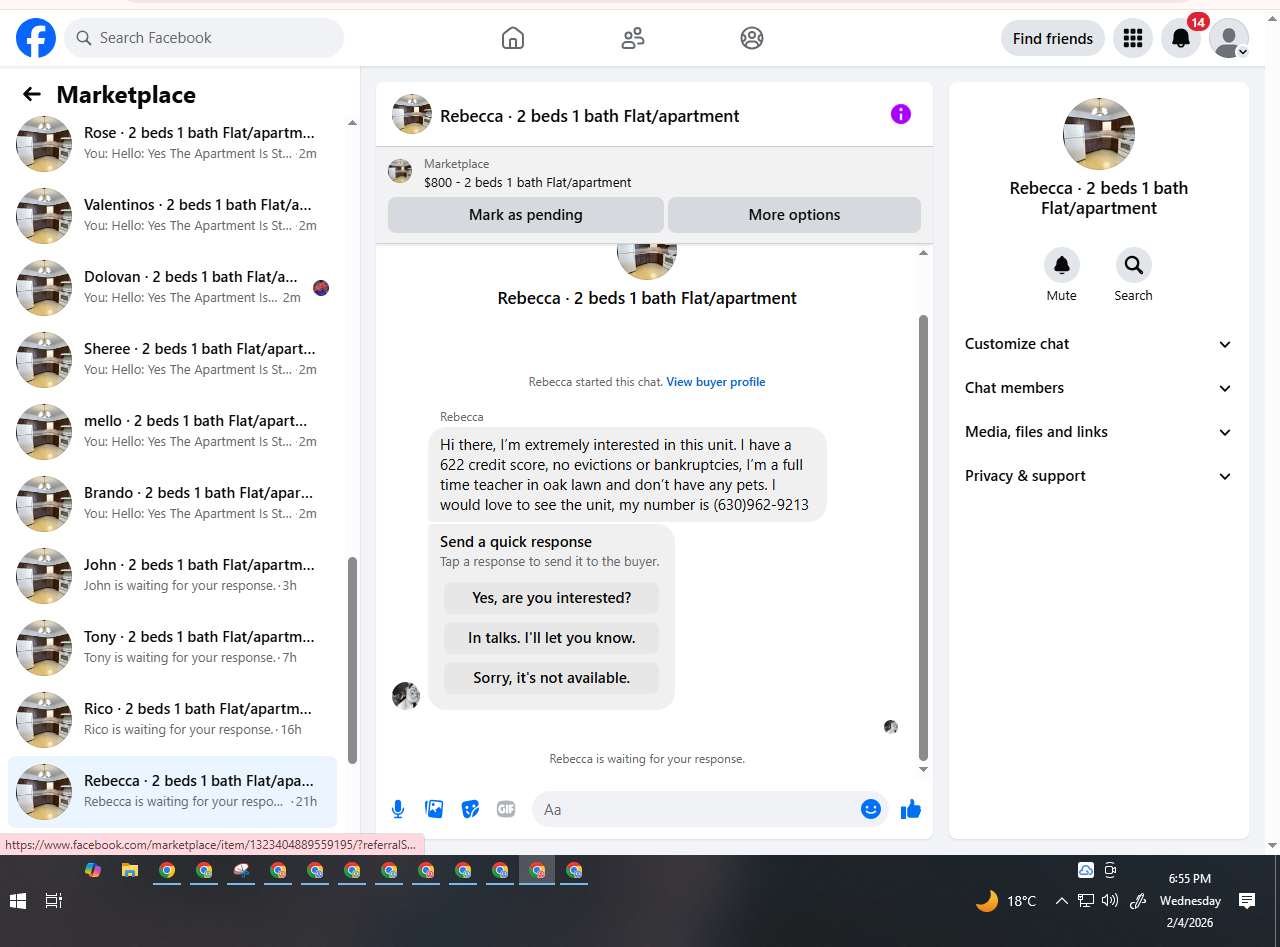Screen dimensions: 1280x947
Task: Open File Explorer from the taskbar
Action: click(130, 870)
